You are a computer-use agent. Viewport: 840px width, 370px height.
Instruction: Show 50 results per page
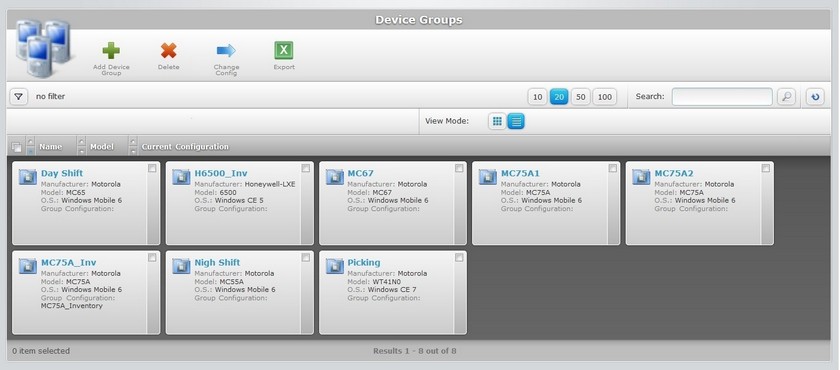[580, 97]
